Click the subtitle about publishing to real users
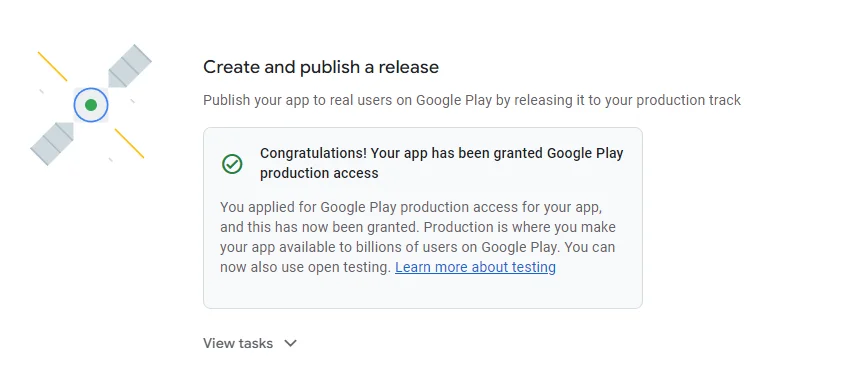 pos(472,100)
